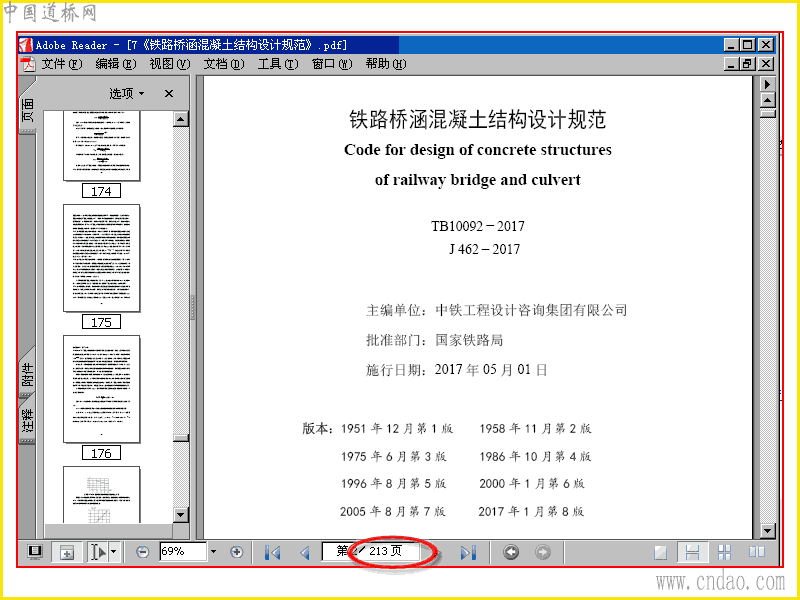800x600 pixels.
Task: Go to the previous page
Action: click(x=305, y=553)
